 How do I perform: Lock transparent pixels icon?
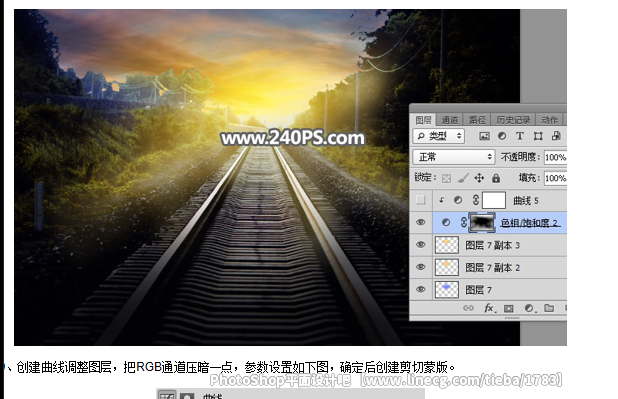(446, 179)
